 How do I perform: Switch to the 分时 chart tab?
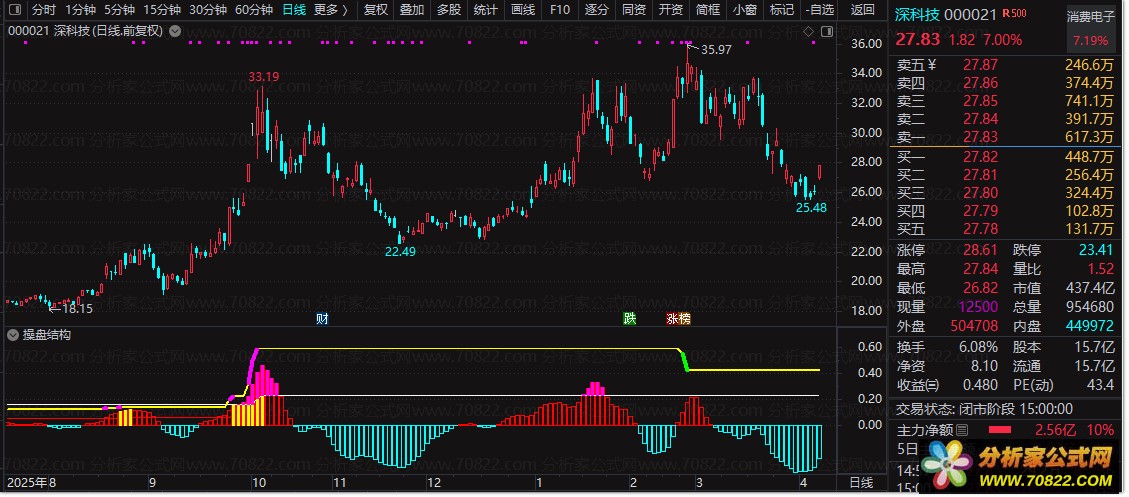click(x=44, y=10)
